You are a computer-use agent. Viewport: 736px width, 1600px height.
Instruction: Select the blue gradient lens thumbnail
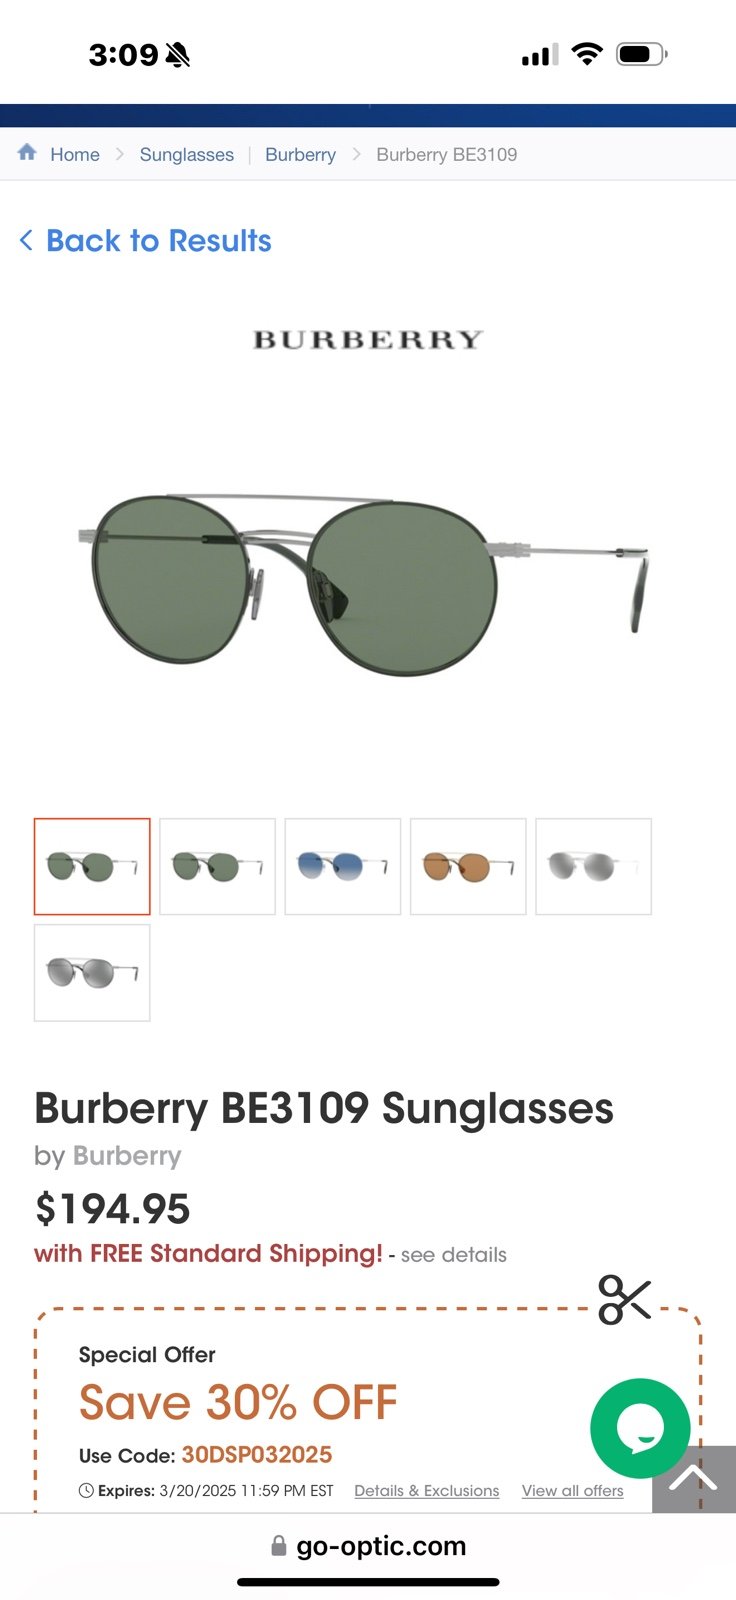(343, 866)
